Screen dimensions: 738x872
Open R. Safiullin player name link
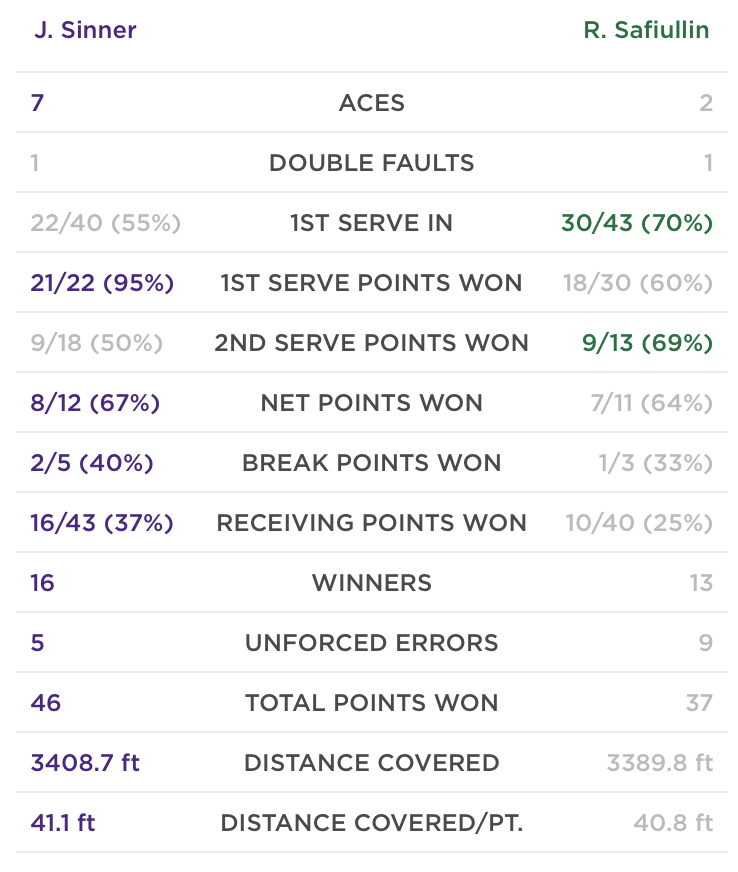pyautogui.click(x=646, y=30)
